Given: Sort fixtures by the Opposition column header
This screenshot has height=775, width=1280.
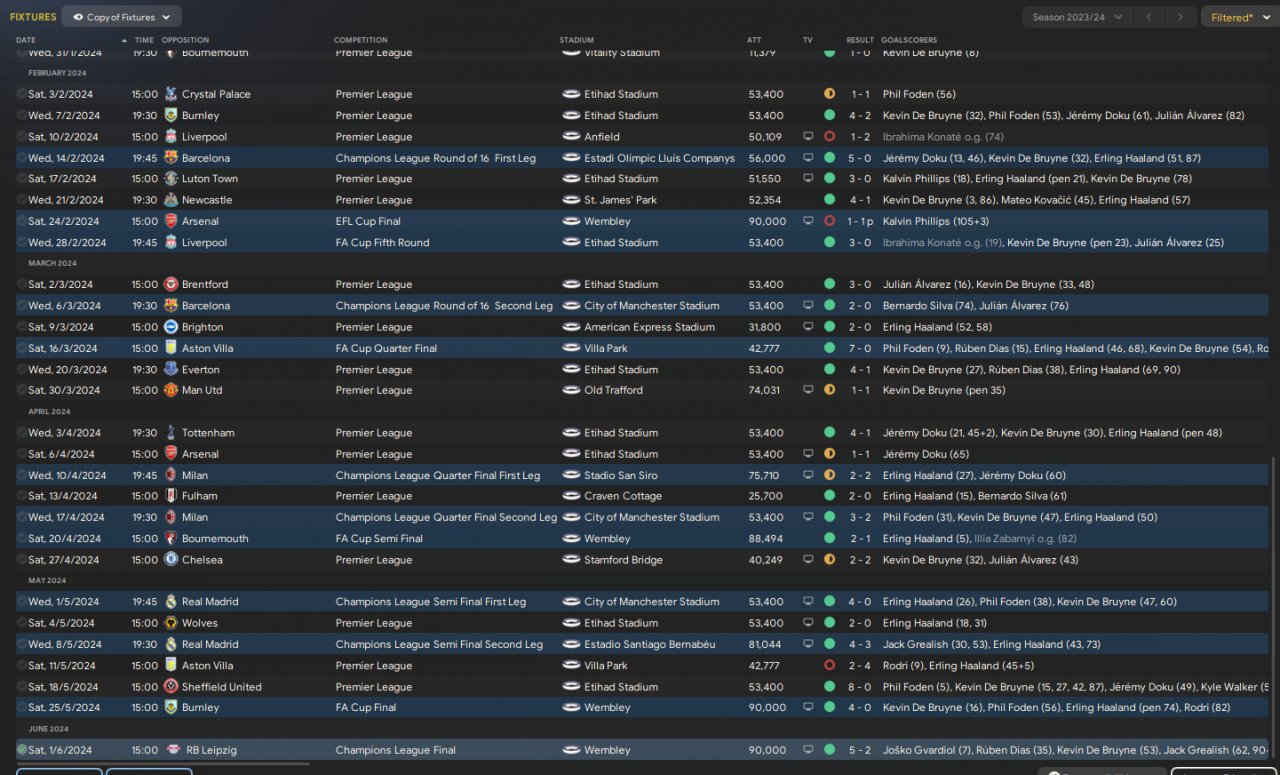Looking at the screenshot, I should [x=186, y=40].
